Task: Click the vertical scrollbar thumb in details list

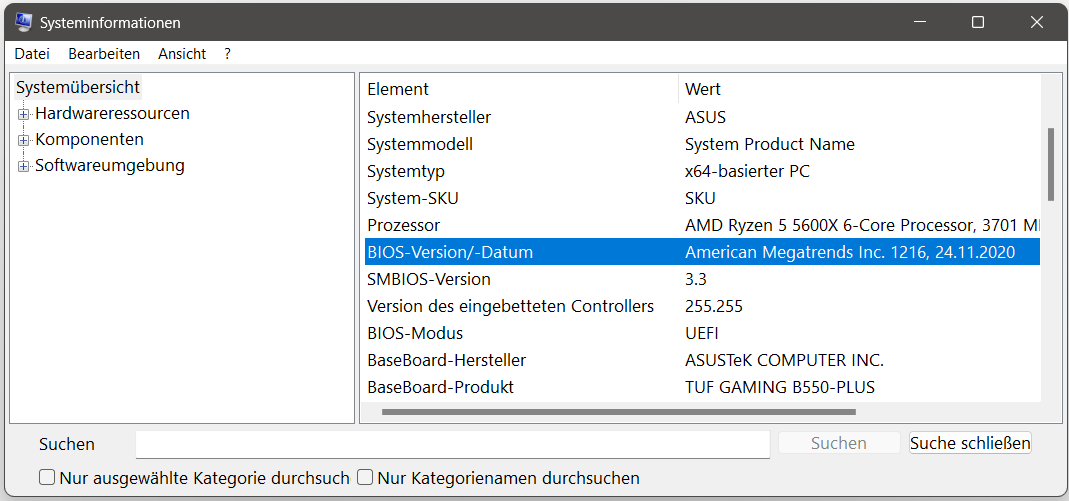Action: click(x=1050, y=163)
